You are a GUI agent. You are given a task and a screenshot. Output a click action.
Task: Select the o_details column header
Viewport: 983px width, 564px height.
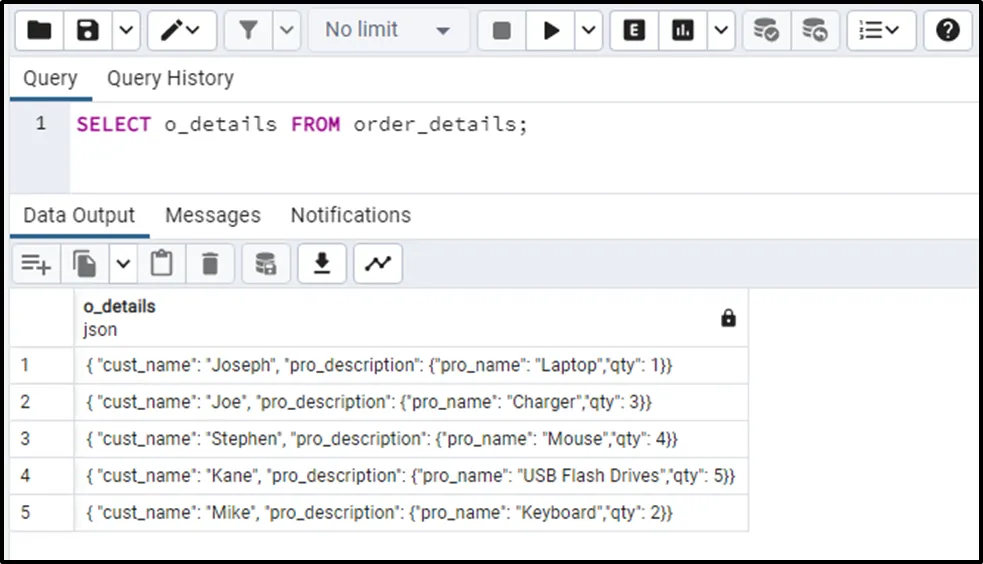tap(119, 307)
